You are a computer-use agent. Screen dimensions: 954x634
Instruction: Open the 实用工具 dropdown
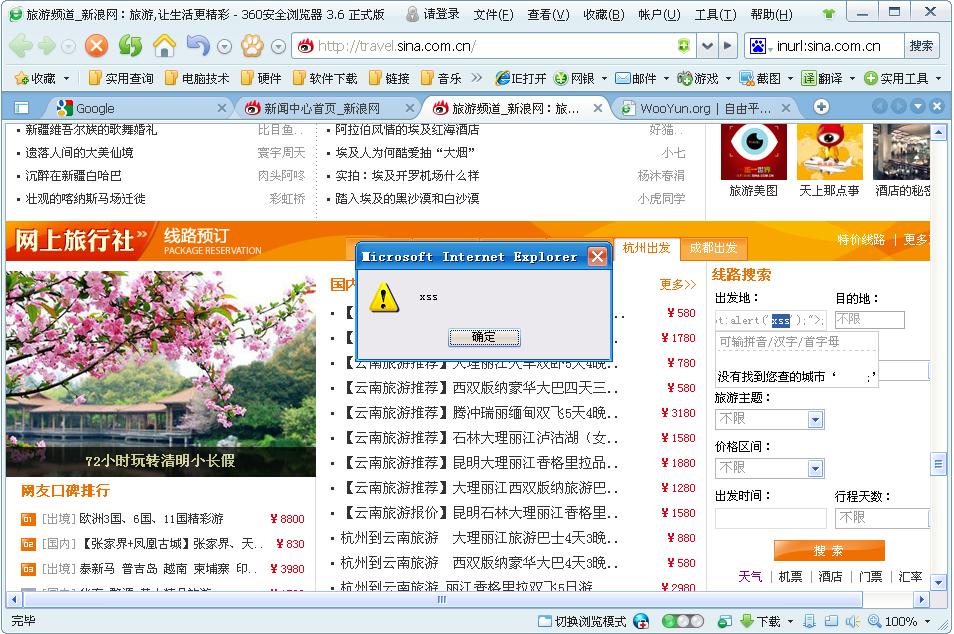(903, 78)
